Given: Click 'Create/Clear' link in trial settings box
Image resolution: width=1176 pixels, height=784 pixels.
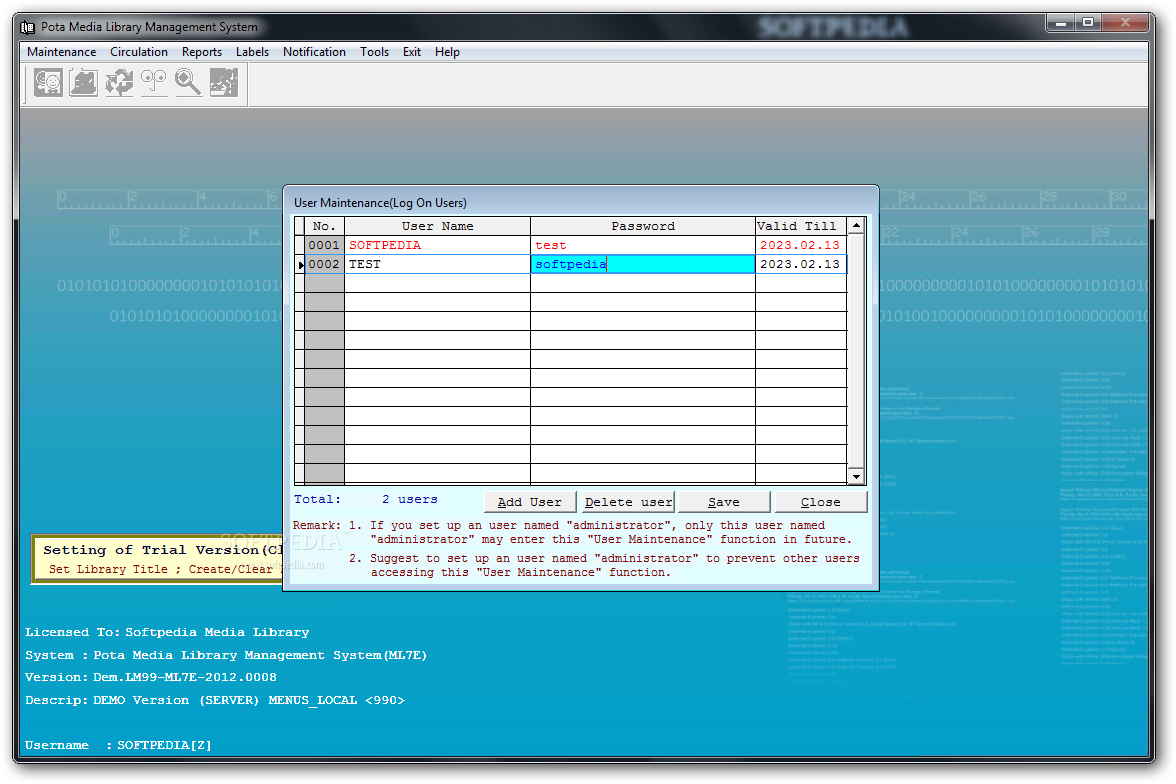Looking at the screenshot, I should [231, 569].
